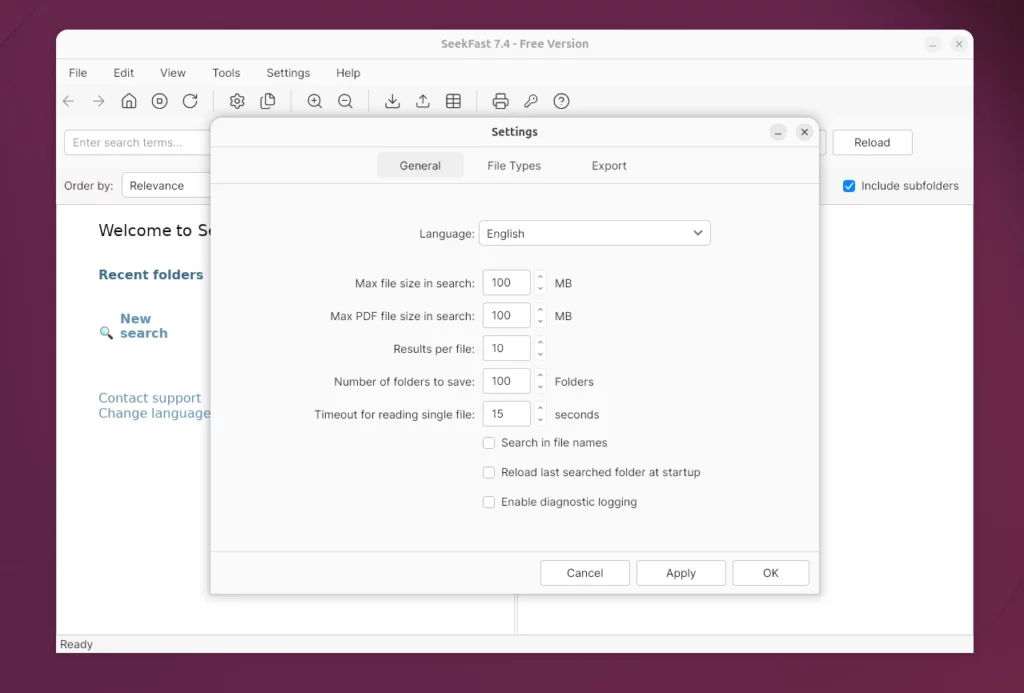Focus the Enter search terms field
The width and height of the screenshot is (1024, 693).
(137, 142)
